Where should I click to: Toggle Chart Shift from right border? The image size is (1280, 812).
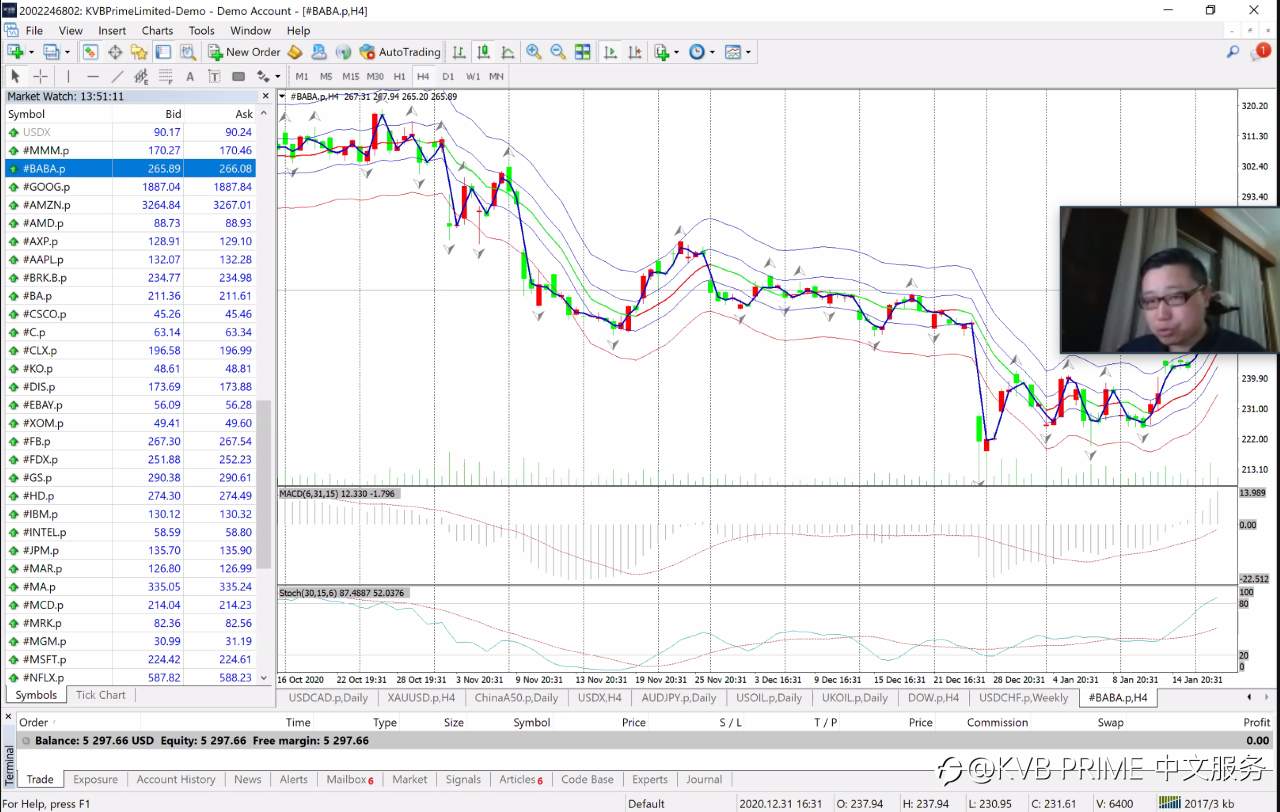pos(634,51)
